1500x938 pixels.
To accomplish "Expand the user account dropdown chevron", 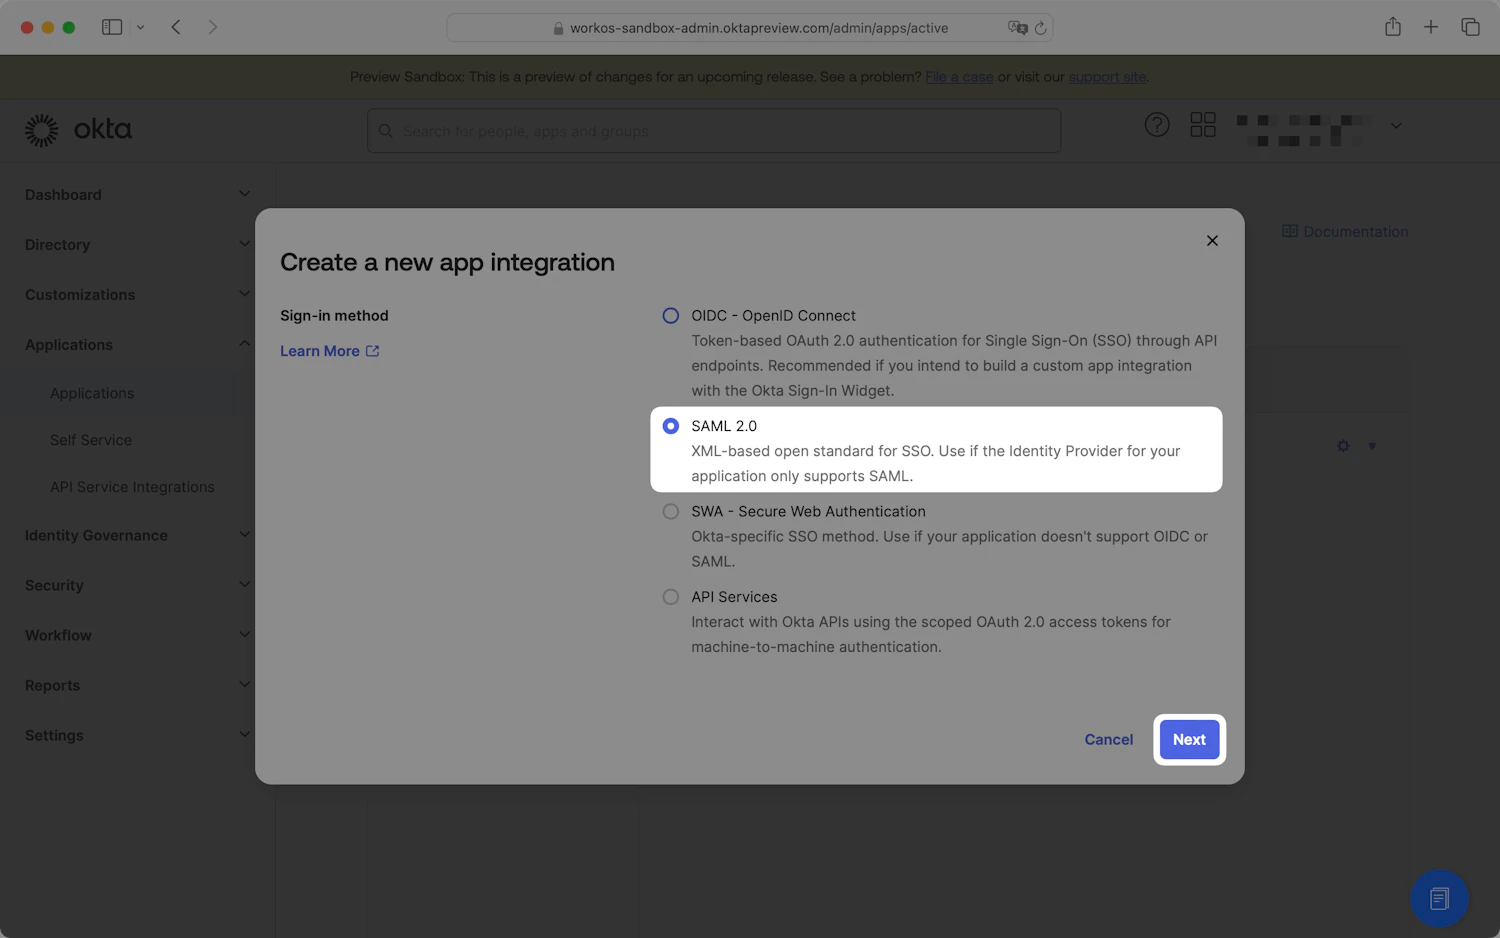I will [x=1396, y=126].
